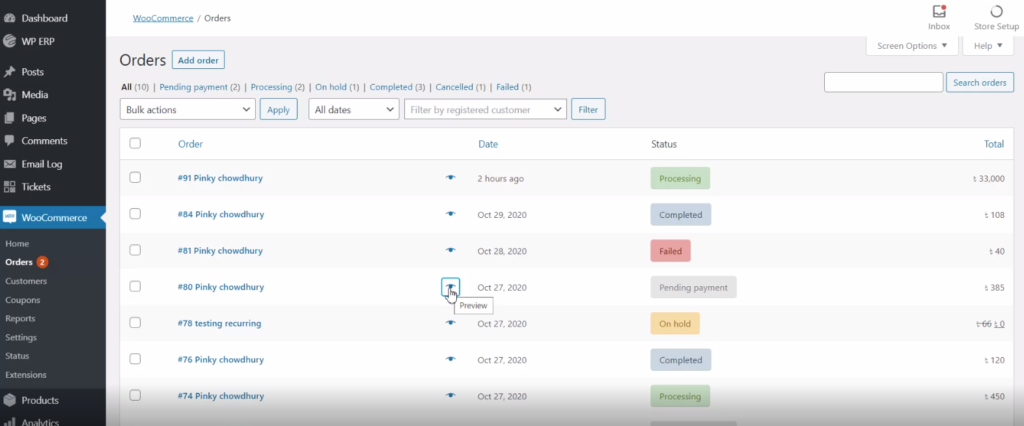Open Tickets icon in sidebar
The width and height of the screenshot is (1024, 426).
click(10, 187)
